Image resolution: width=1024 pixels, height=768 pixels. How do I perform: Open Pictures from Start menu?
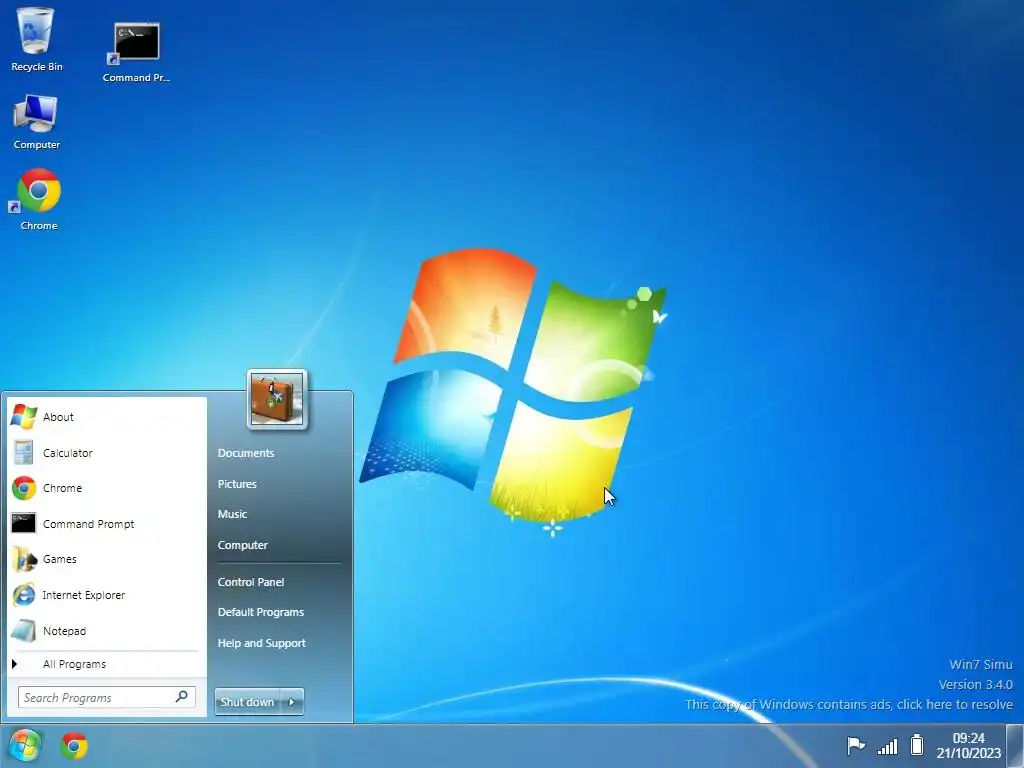click(x=237, y=484)
